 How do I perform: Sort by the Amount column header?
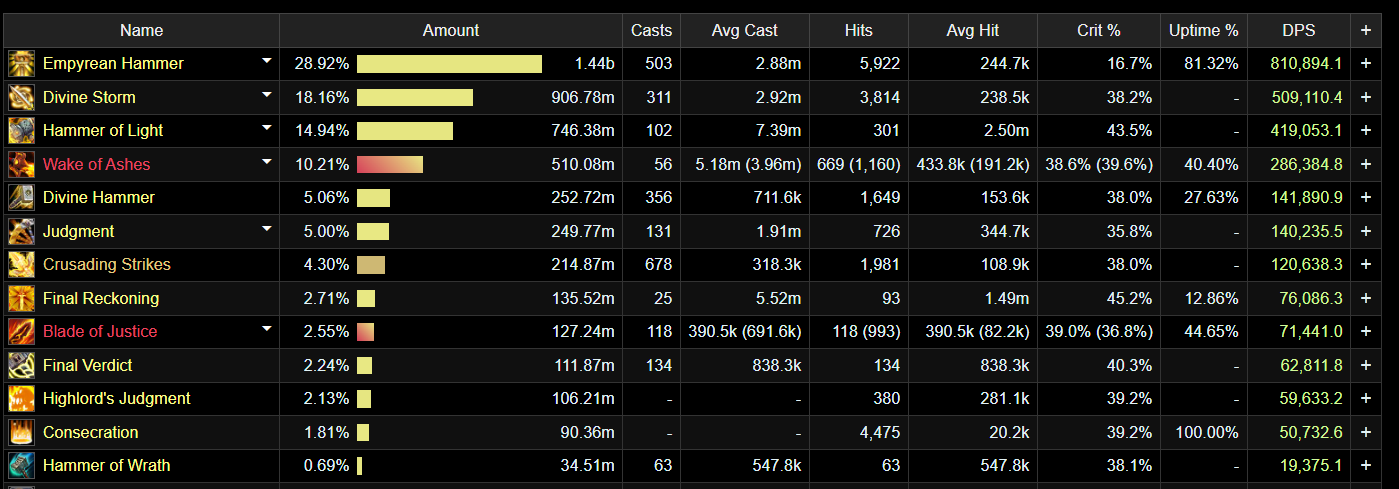[451, 31]
